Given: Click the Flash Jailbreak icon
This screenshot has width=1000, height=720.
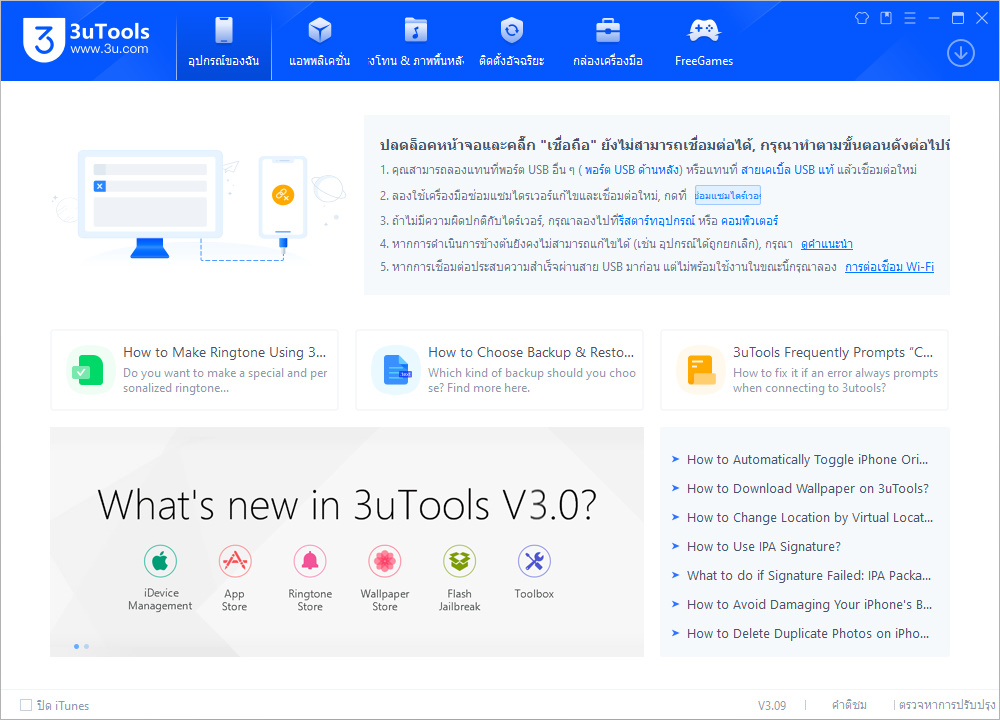Looking at the screenshot, I should [459, 561].
